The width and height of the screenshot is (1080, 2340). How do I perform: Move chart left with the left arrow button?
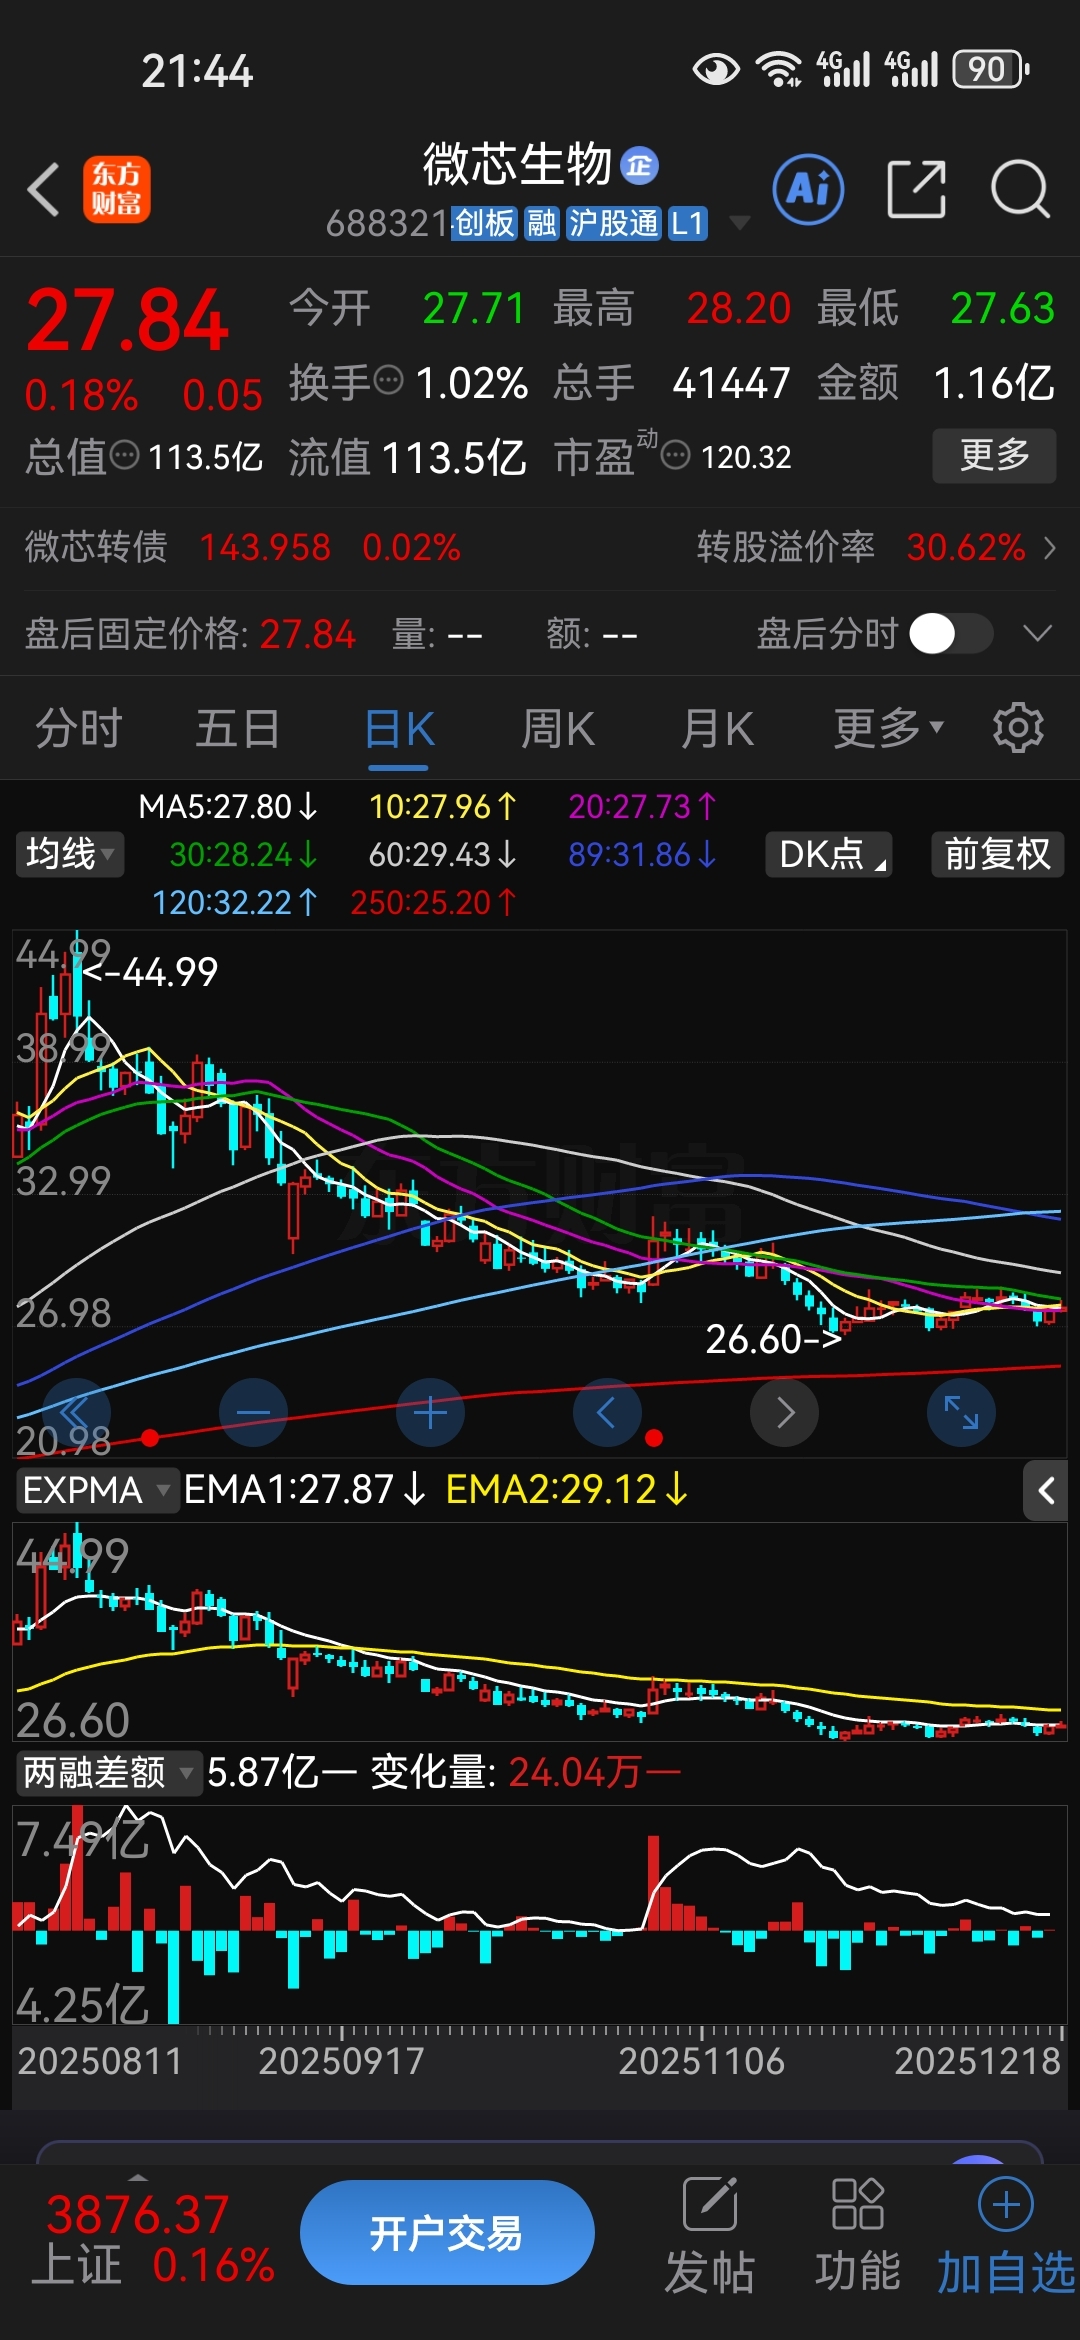pos(607,1412)
